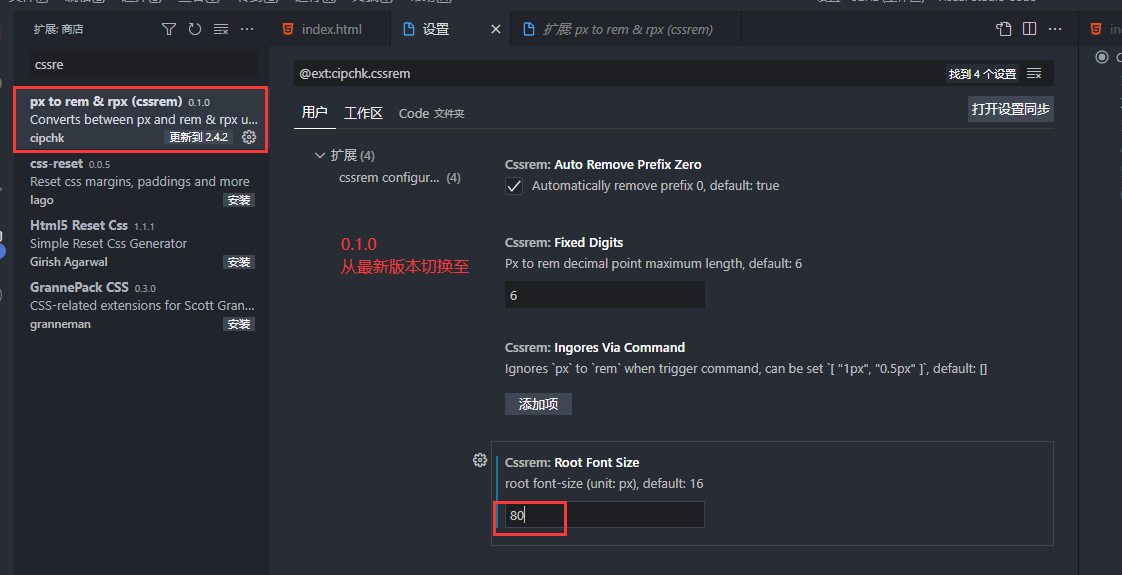Collapse the 扩展 (4) tree node
The height and width of the screenshot is (575, 1122).
(319, 155)
